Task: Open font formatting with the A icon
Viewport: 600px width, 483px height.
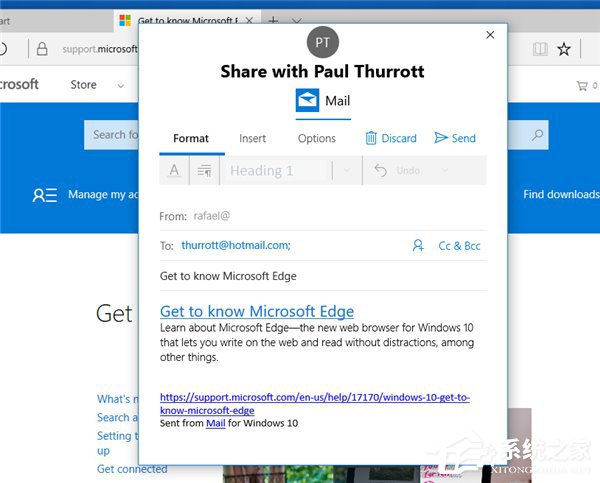Action: 174,170
